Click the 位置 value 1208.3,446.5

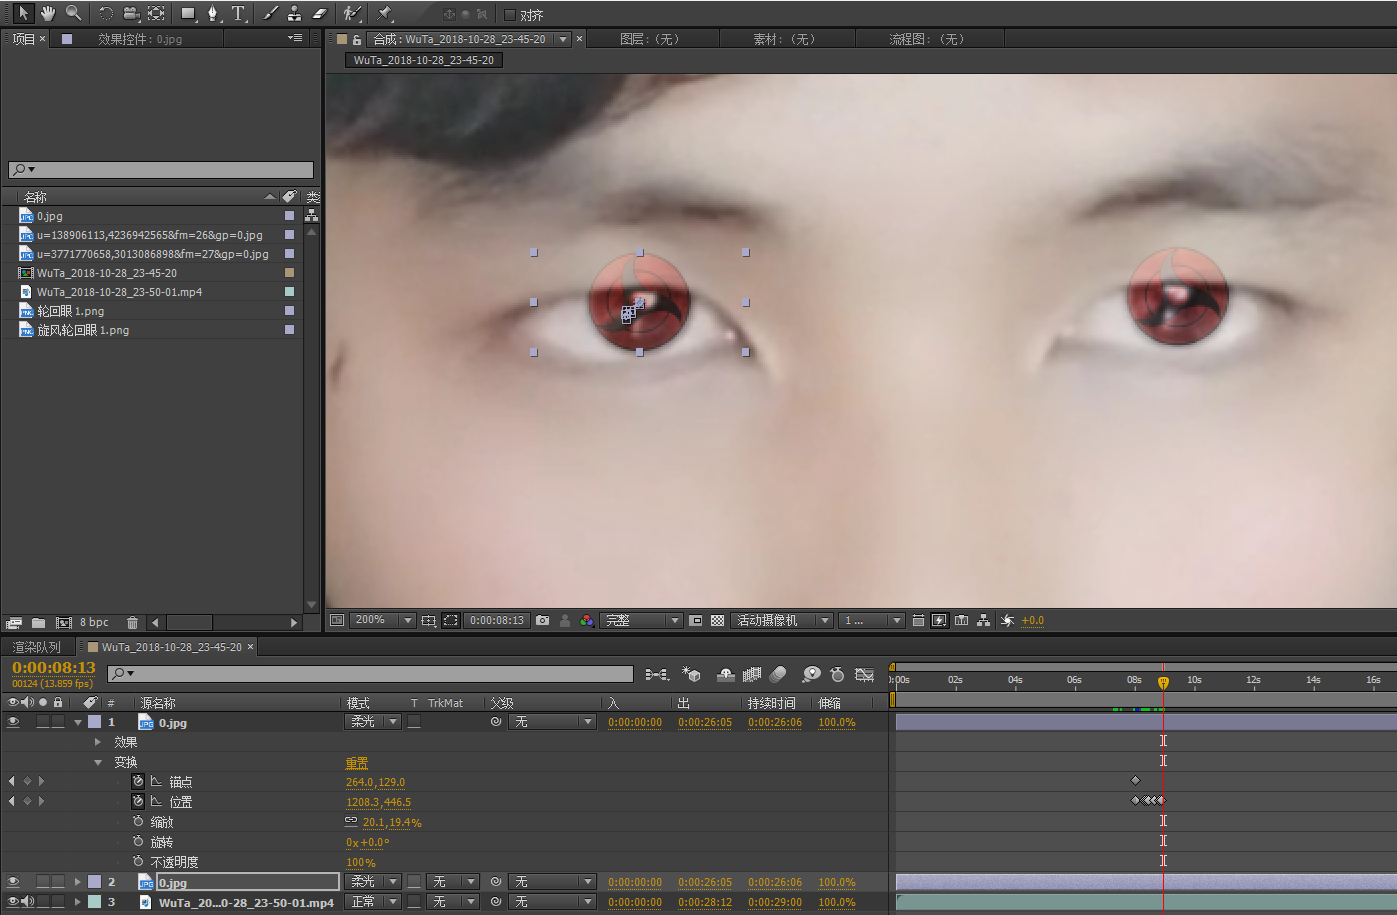[x=378, y=802]
